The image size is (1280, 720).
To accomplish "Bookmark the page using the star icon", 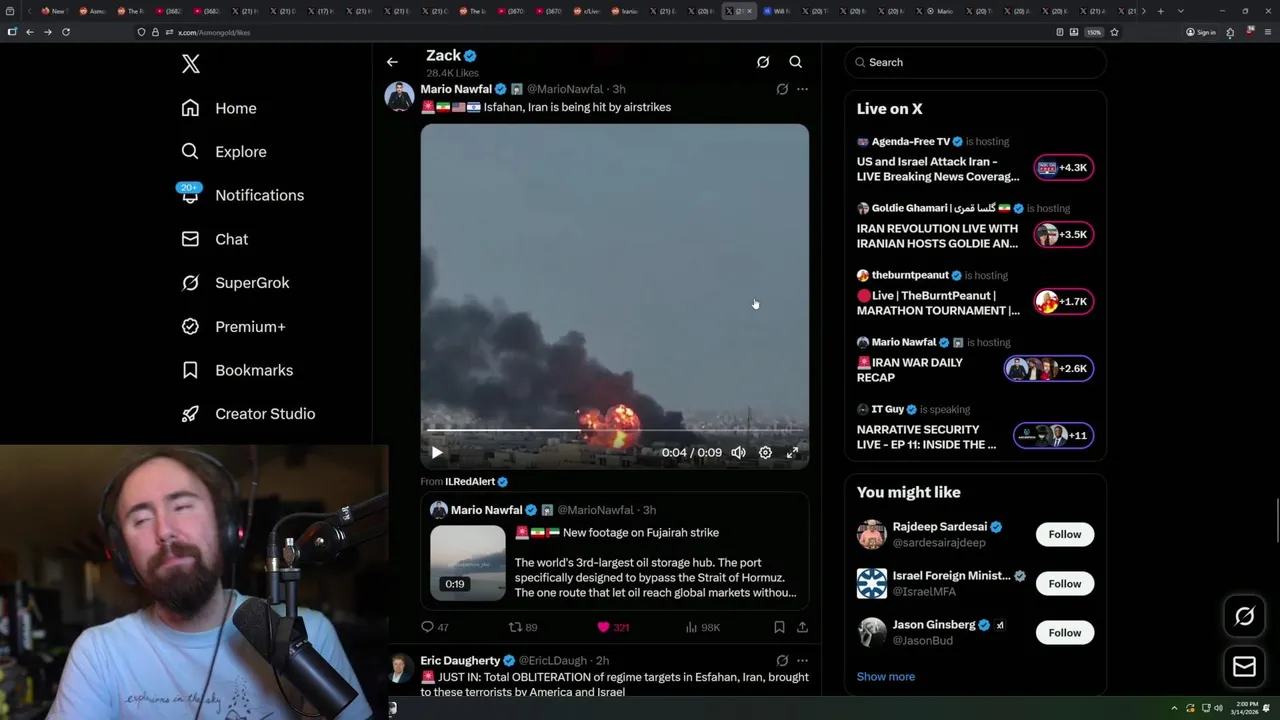I will point(1114,32).
